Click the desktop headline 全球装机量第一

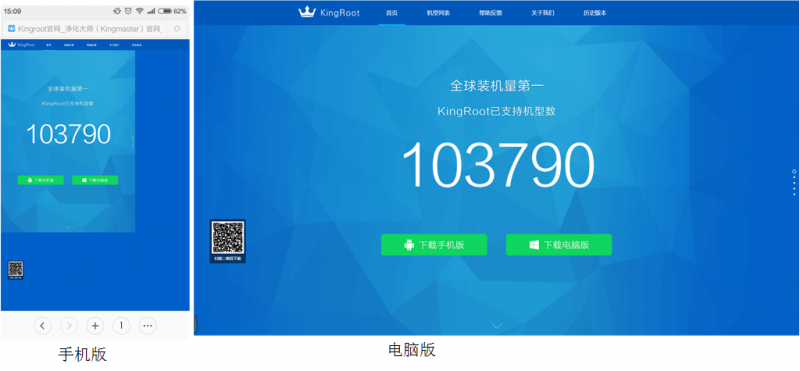tap(496, 86)
